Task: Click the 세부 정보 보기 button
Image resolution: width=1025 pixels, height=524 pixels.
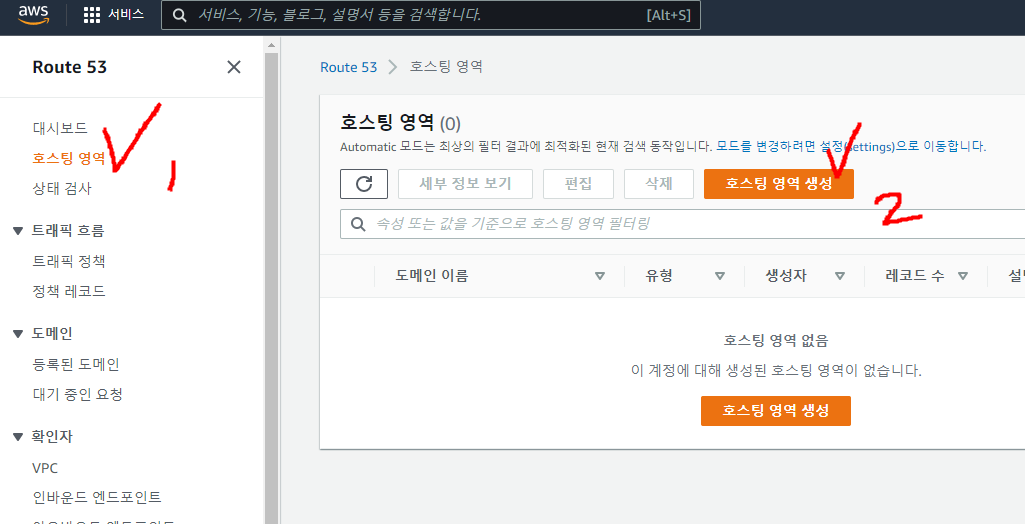Action: pos(465,184)
